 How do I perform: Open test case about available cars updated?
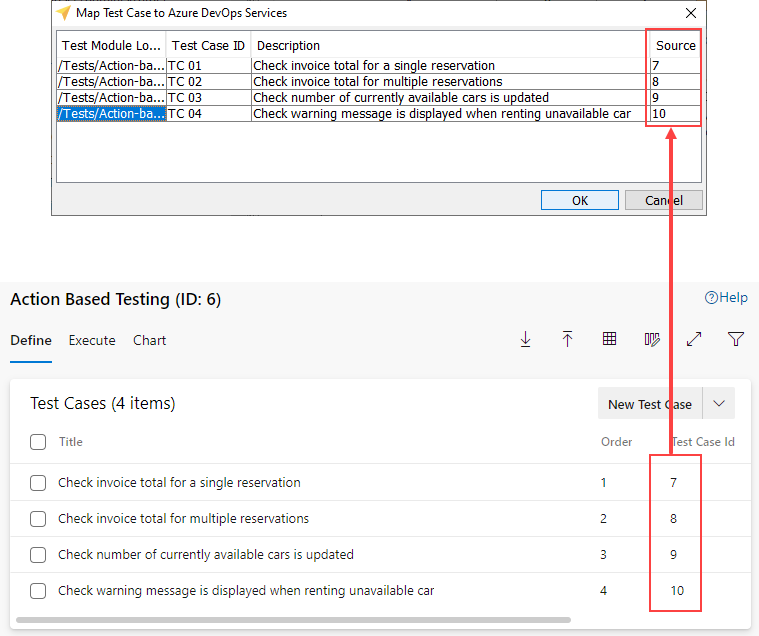206,554
